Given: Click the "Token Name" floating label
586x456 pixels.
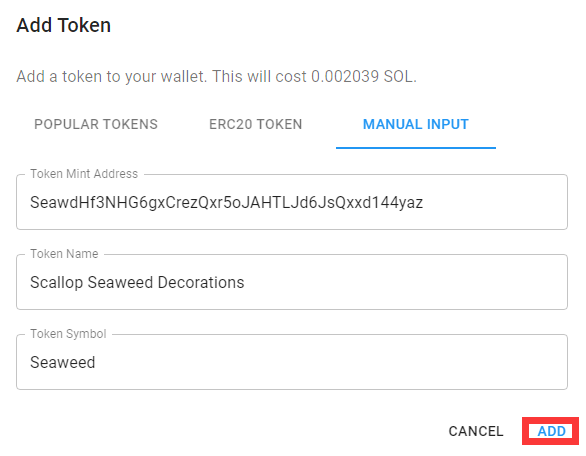Looking at the screenshot, I should (x=64, y=254).
